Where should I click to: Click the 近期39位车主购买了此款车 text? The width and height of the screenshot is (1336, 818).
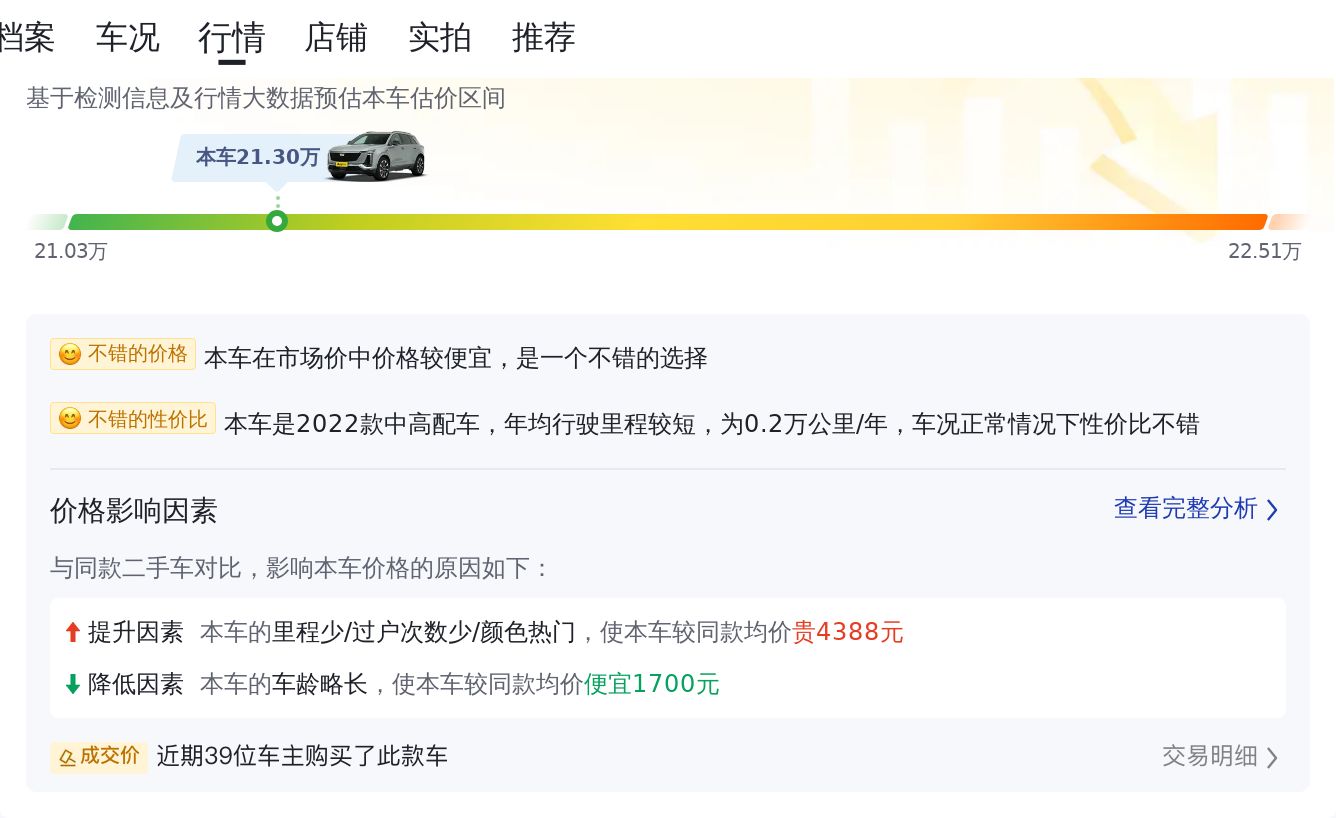302,756
